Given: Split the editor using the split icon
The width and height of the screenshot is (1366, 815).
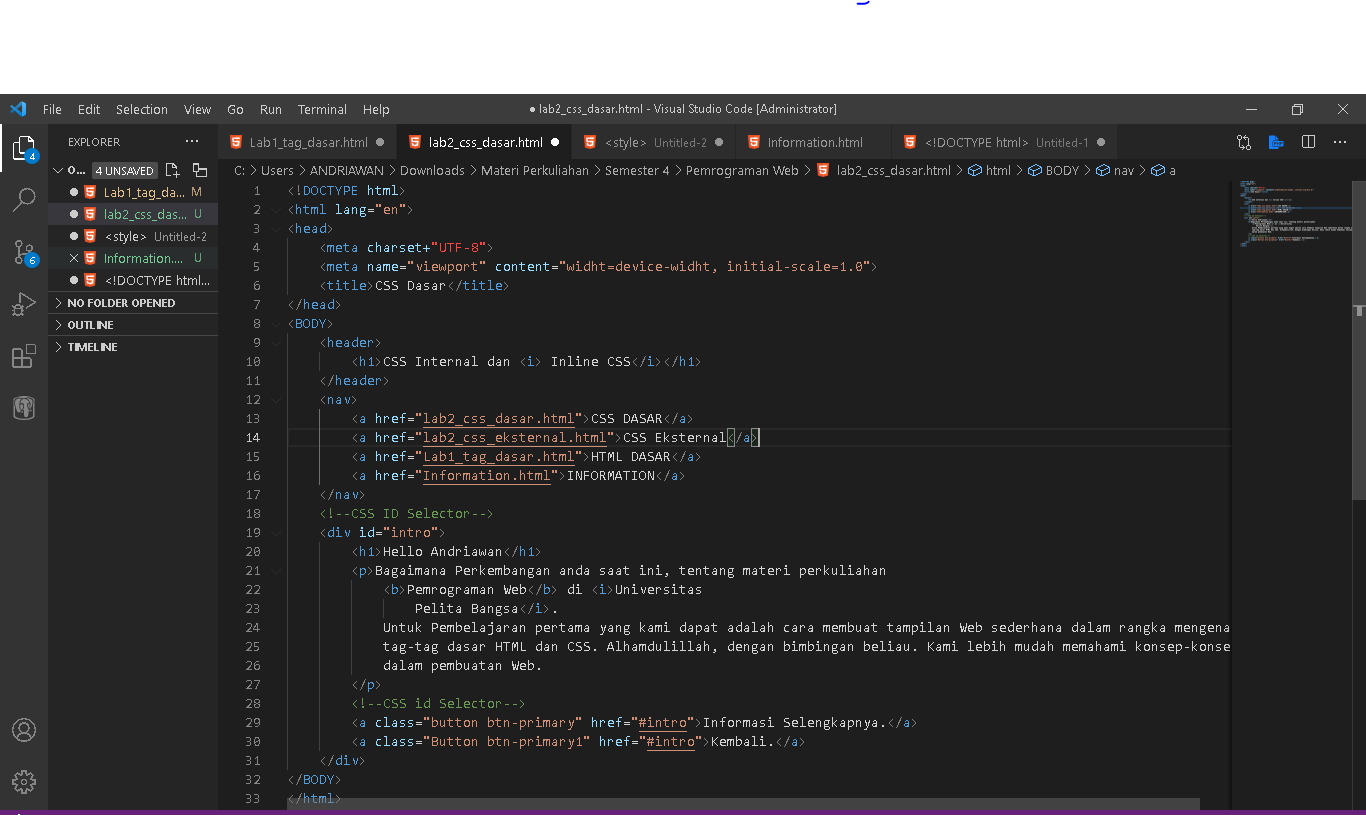Looking at the screenshot, I should [x=1308, y=142].
